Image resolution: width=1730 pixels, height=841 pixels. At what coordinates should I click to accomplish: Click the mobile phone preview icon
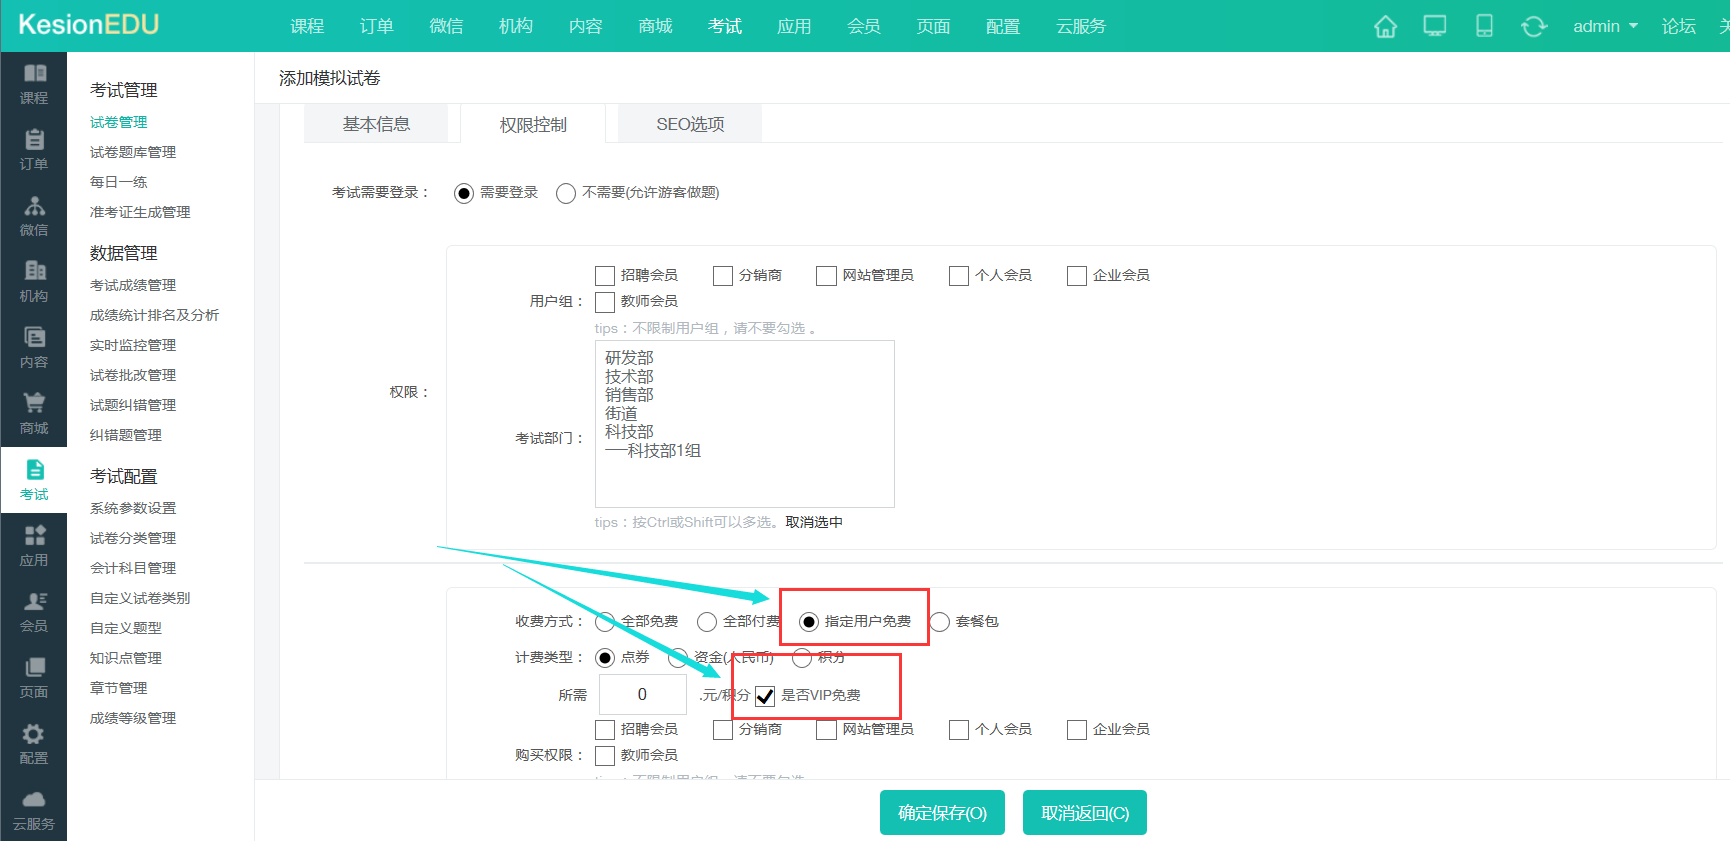(x=1484, y=27)
